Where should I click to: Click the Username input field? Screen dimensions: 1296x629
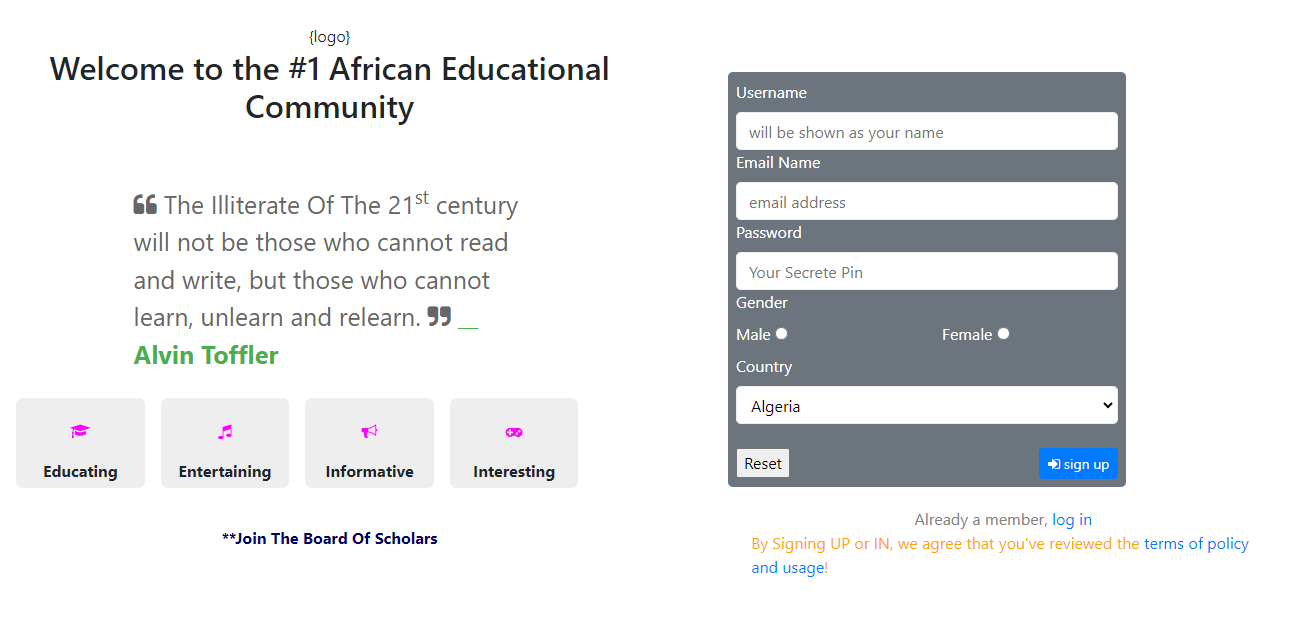(927, 131)
